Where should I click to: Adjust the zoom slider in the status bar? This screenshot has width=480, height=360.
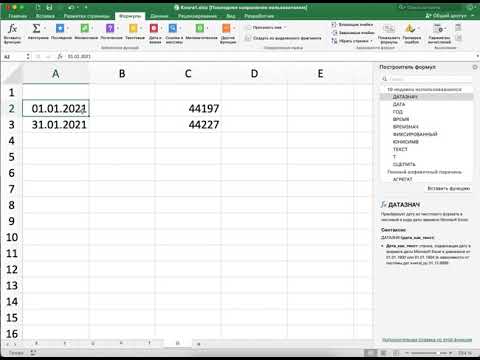[429, 353]
